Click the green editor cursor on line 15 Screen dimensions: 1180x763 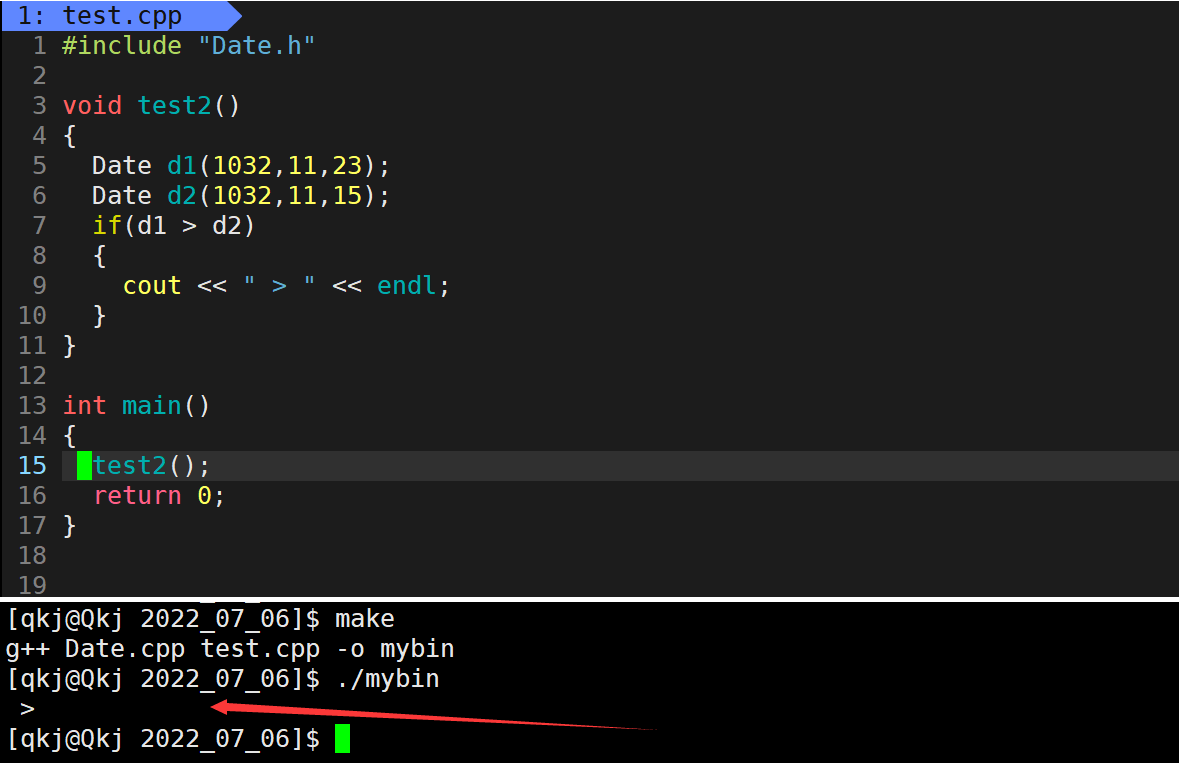click(84, 466)
